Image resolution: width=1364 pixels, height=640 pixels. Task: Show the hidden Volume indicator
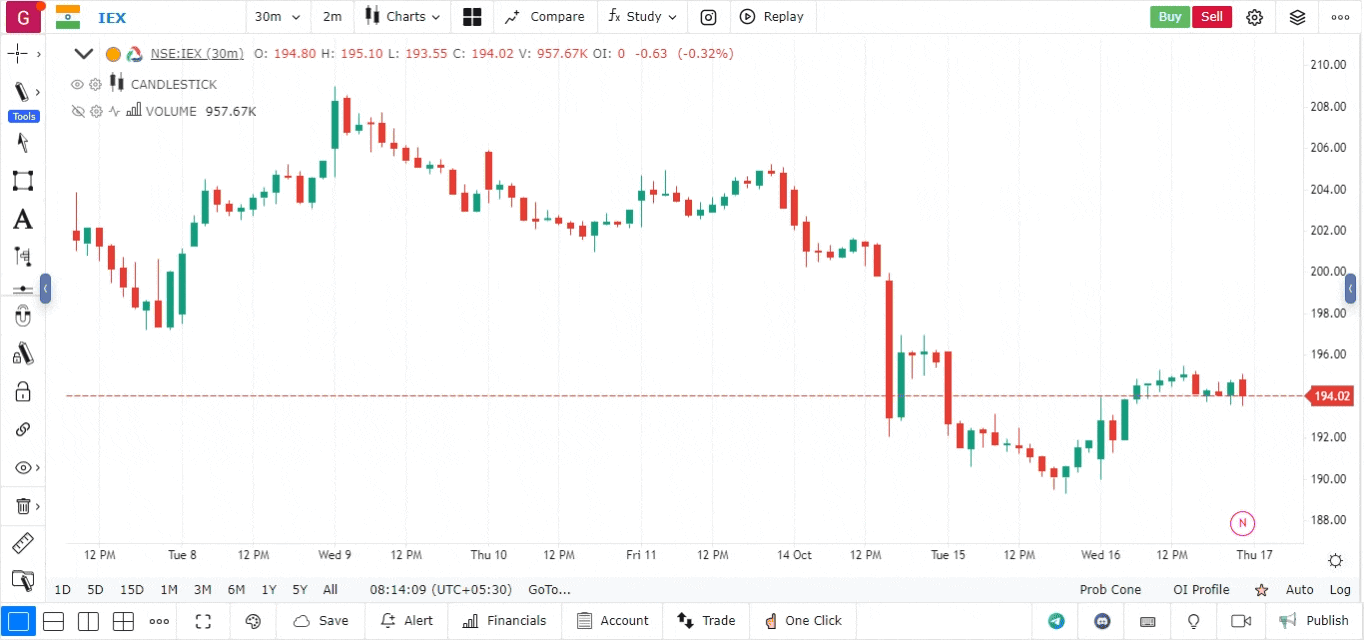(x=77, y=111)
